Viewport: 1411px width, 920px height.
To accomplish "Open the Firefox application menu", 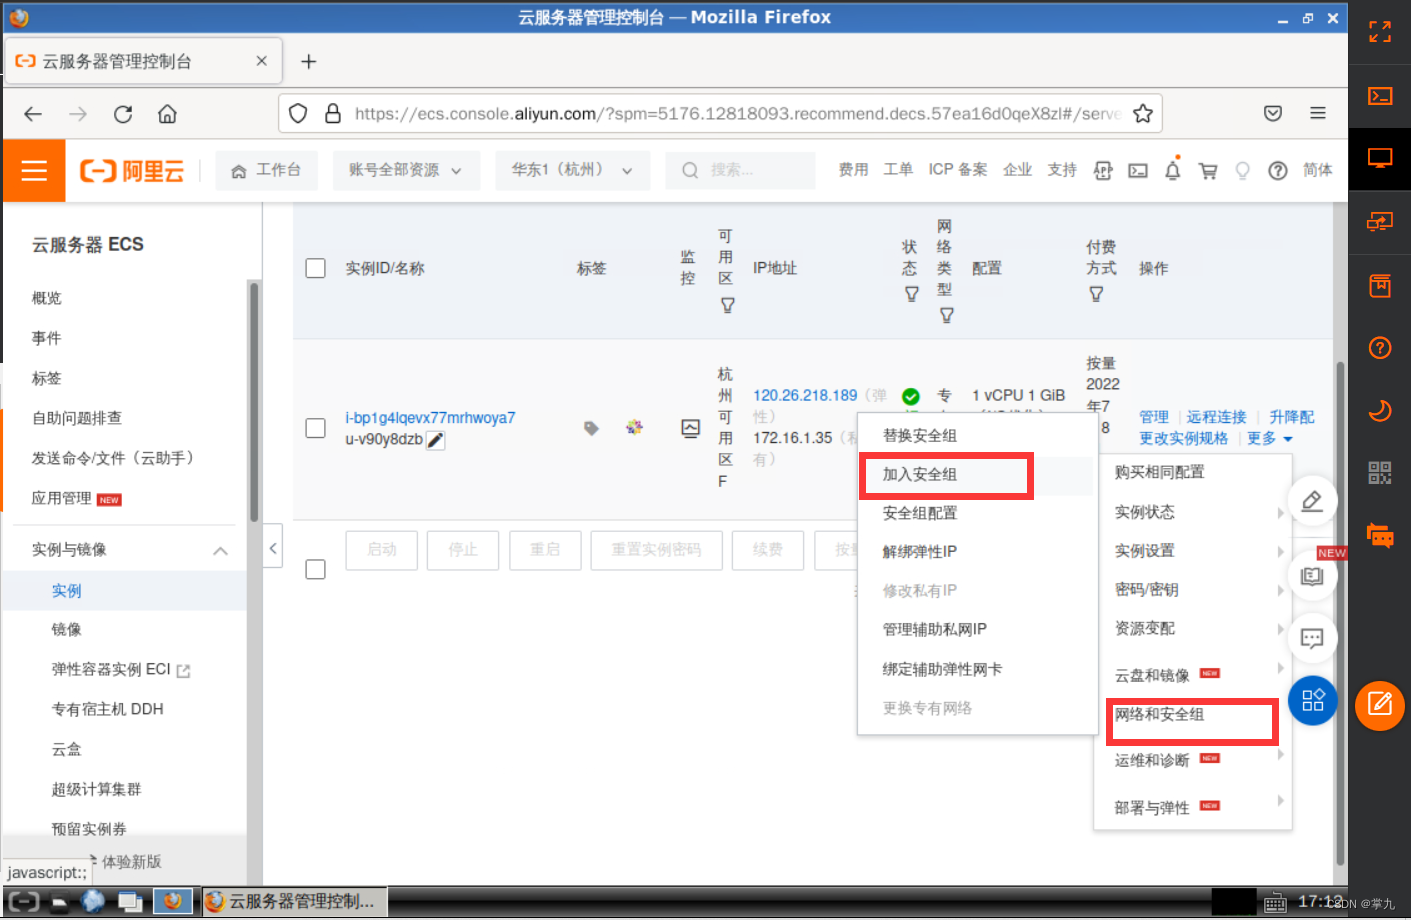I will pyautogui.click(x=1318, y=113).
